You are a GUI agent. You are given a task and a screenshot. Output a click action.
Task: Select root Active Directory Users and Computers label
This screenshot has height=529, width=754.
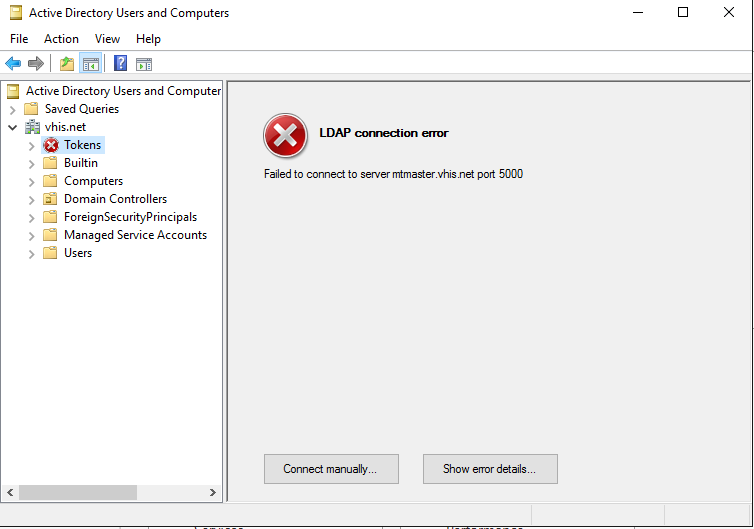point(124,91)
